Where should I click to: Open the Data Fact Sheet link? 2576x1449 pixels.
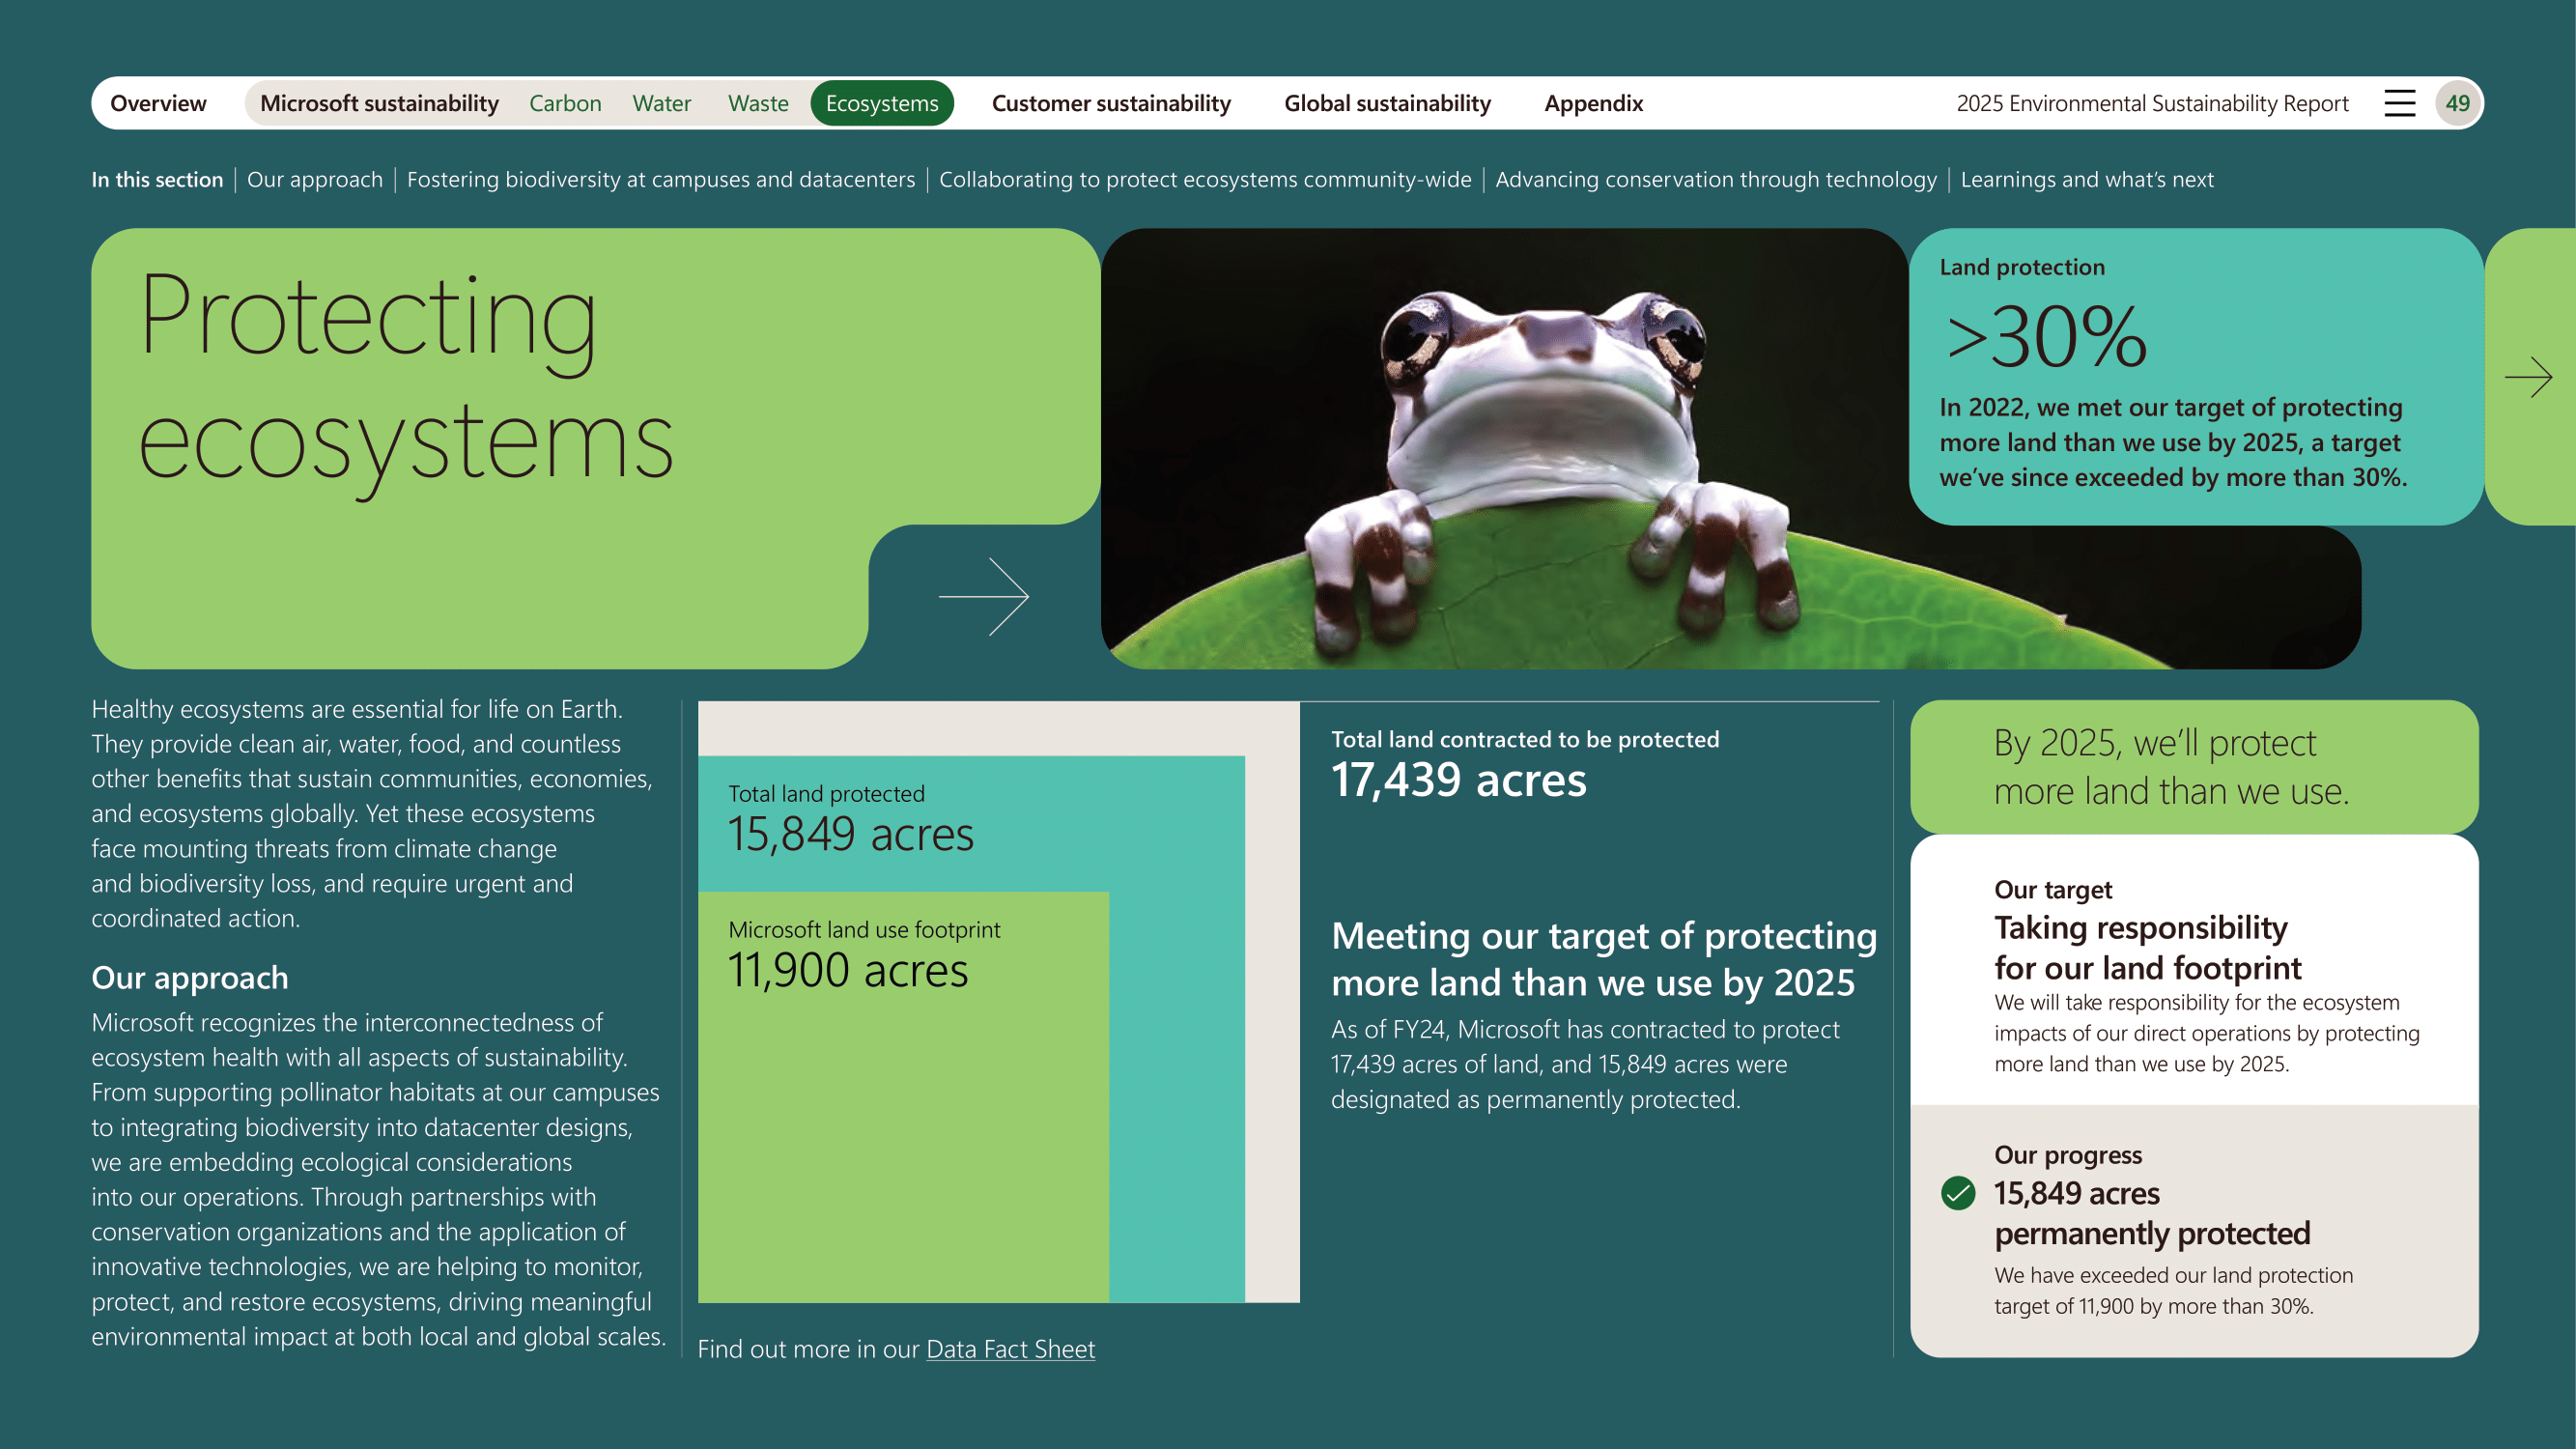point(1010,1349)
